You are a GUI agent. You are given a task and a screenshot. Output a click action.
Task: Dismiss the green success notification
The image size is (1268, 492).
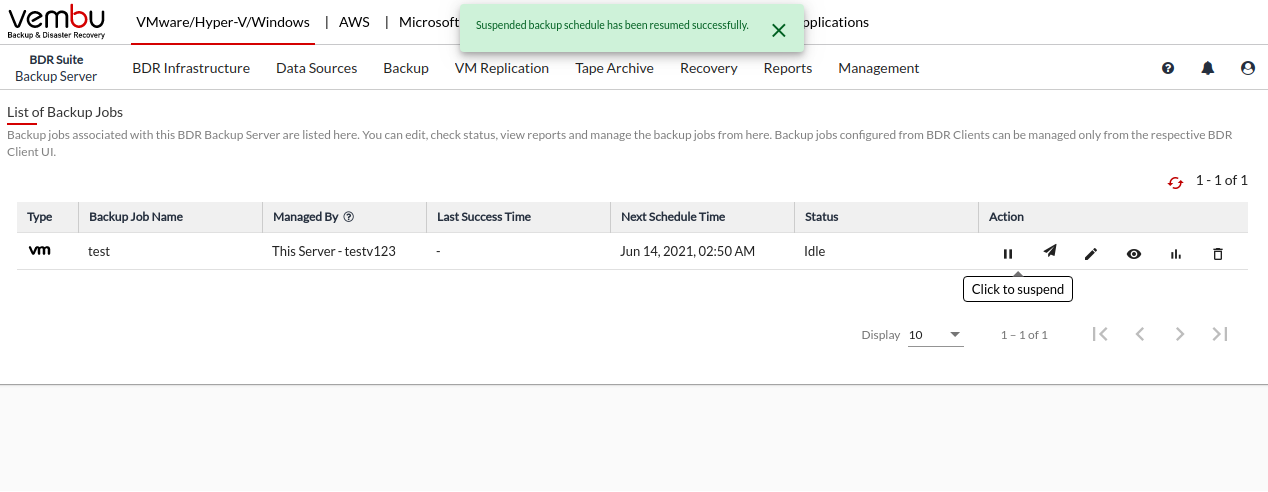[778, 30]
